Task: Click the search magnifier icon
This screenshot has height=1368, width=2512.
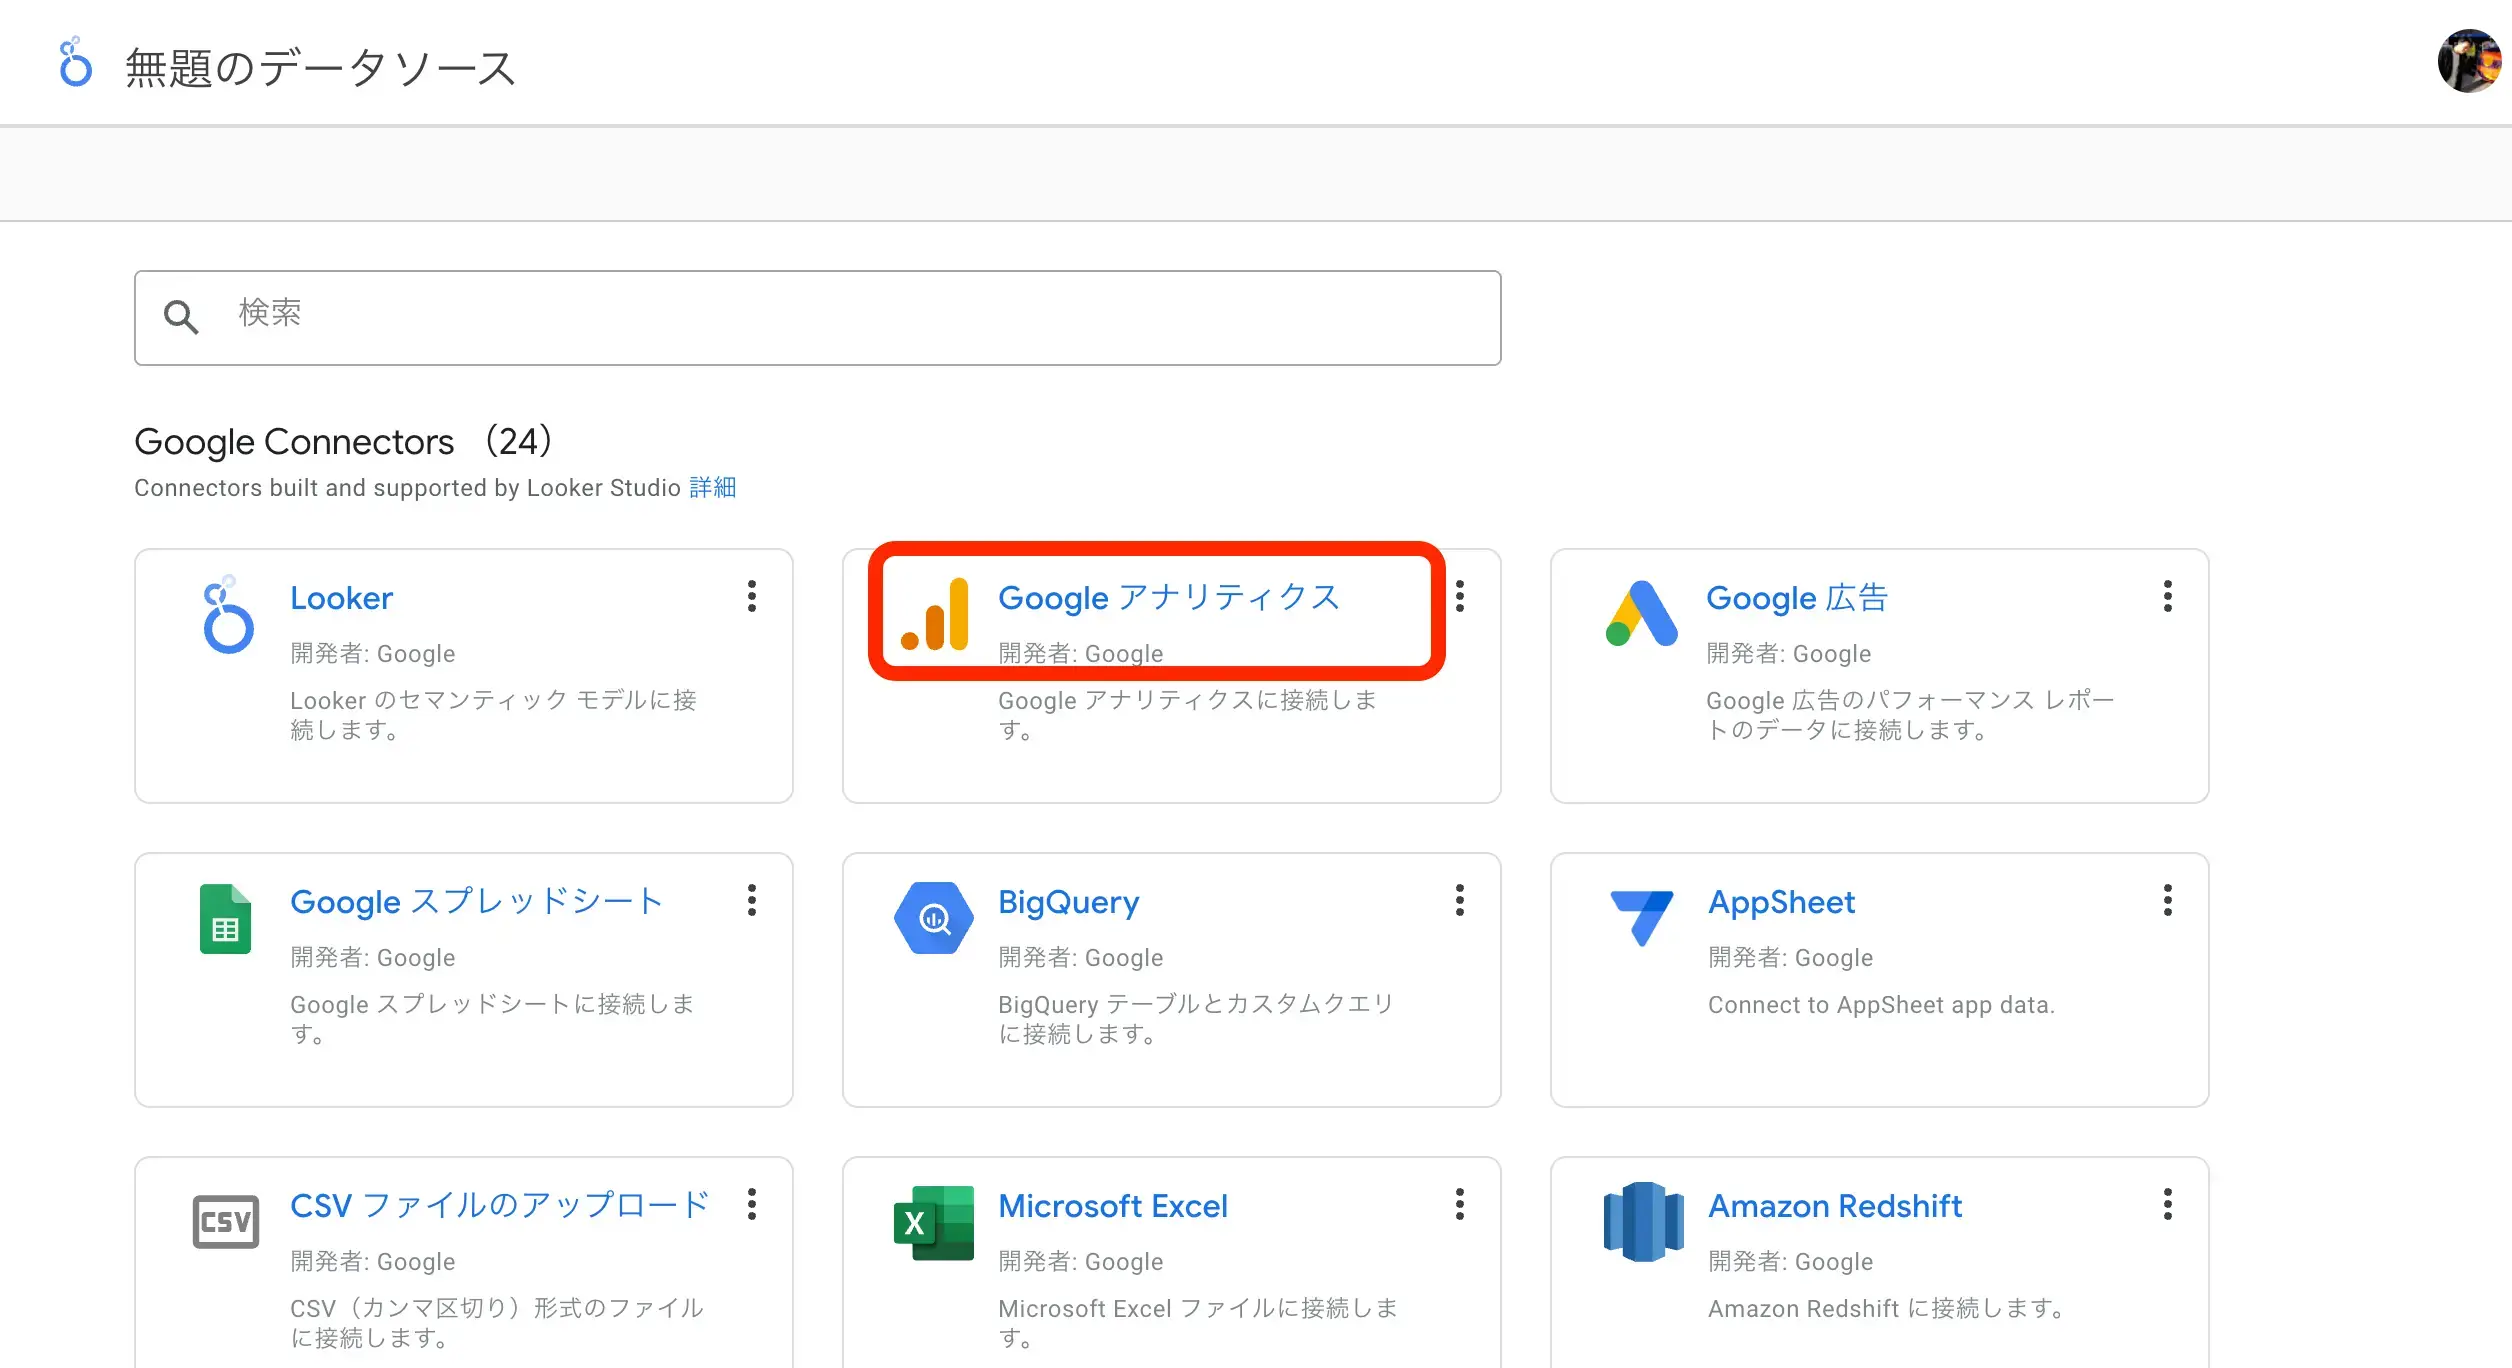Action: pyautogui.click(x=181, y=317)
